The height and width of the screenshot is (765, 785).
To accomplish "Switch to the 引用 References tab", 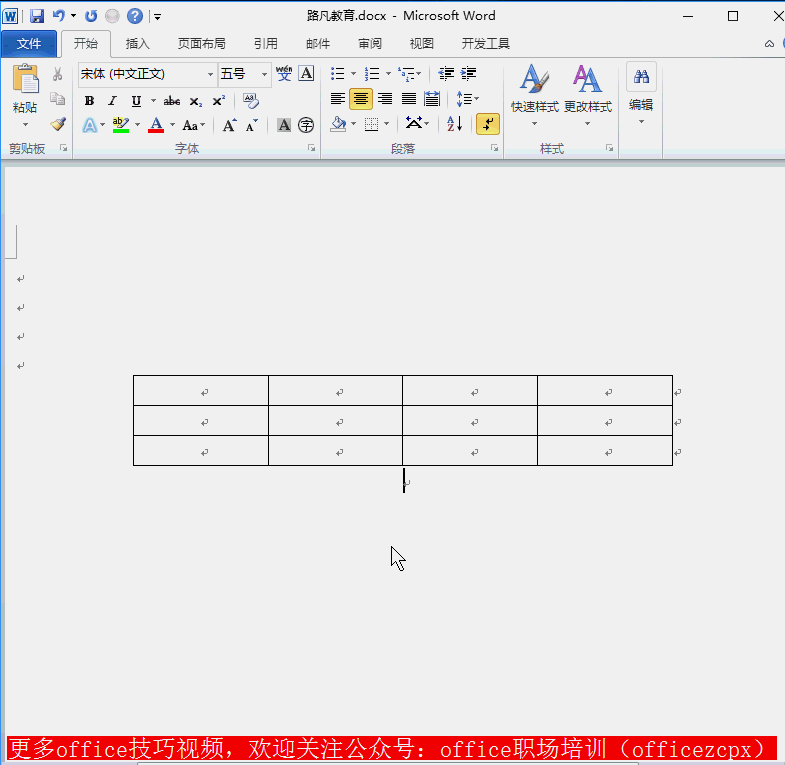I will (265, 44).
